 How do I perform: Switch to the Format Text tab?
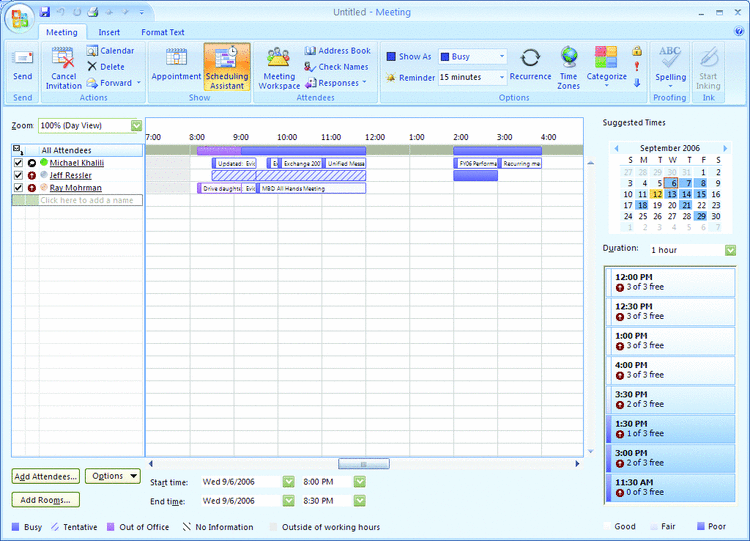[162, 32]
